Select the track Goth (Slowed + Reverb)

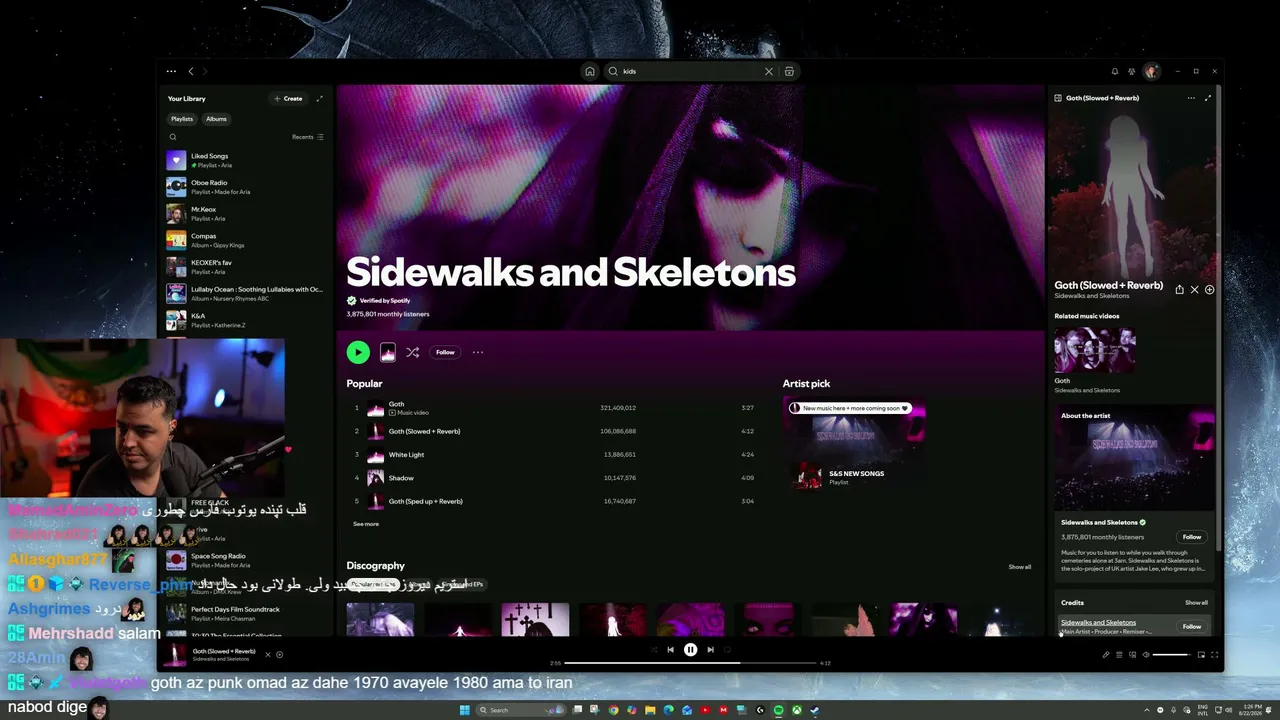(x=554, y=431)
